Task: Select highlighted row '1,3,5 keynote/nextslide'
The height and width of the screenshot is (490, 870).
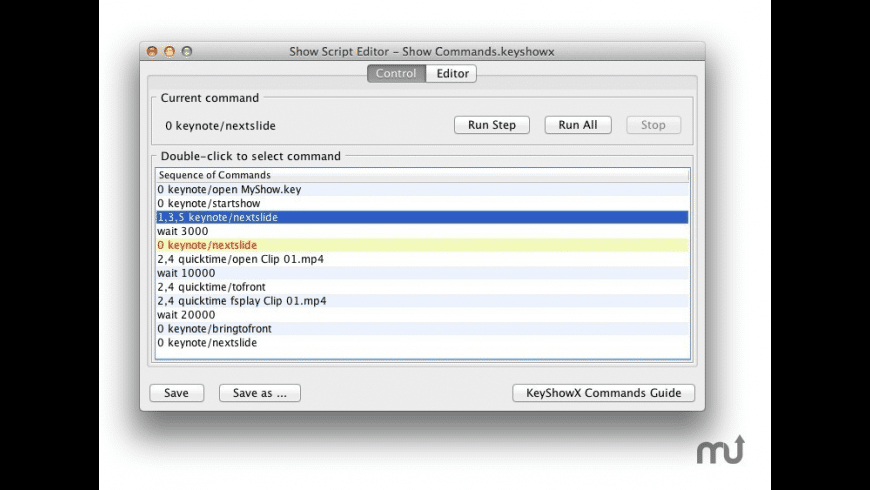Action: pyautogui.click(x=422, y=217)
